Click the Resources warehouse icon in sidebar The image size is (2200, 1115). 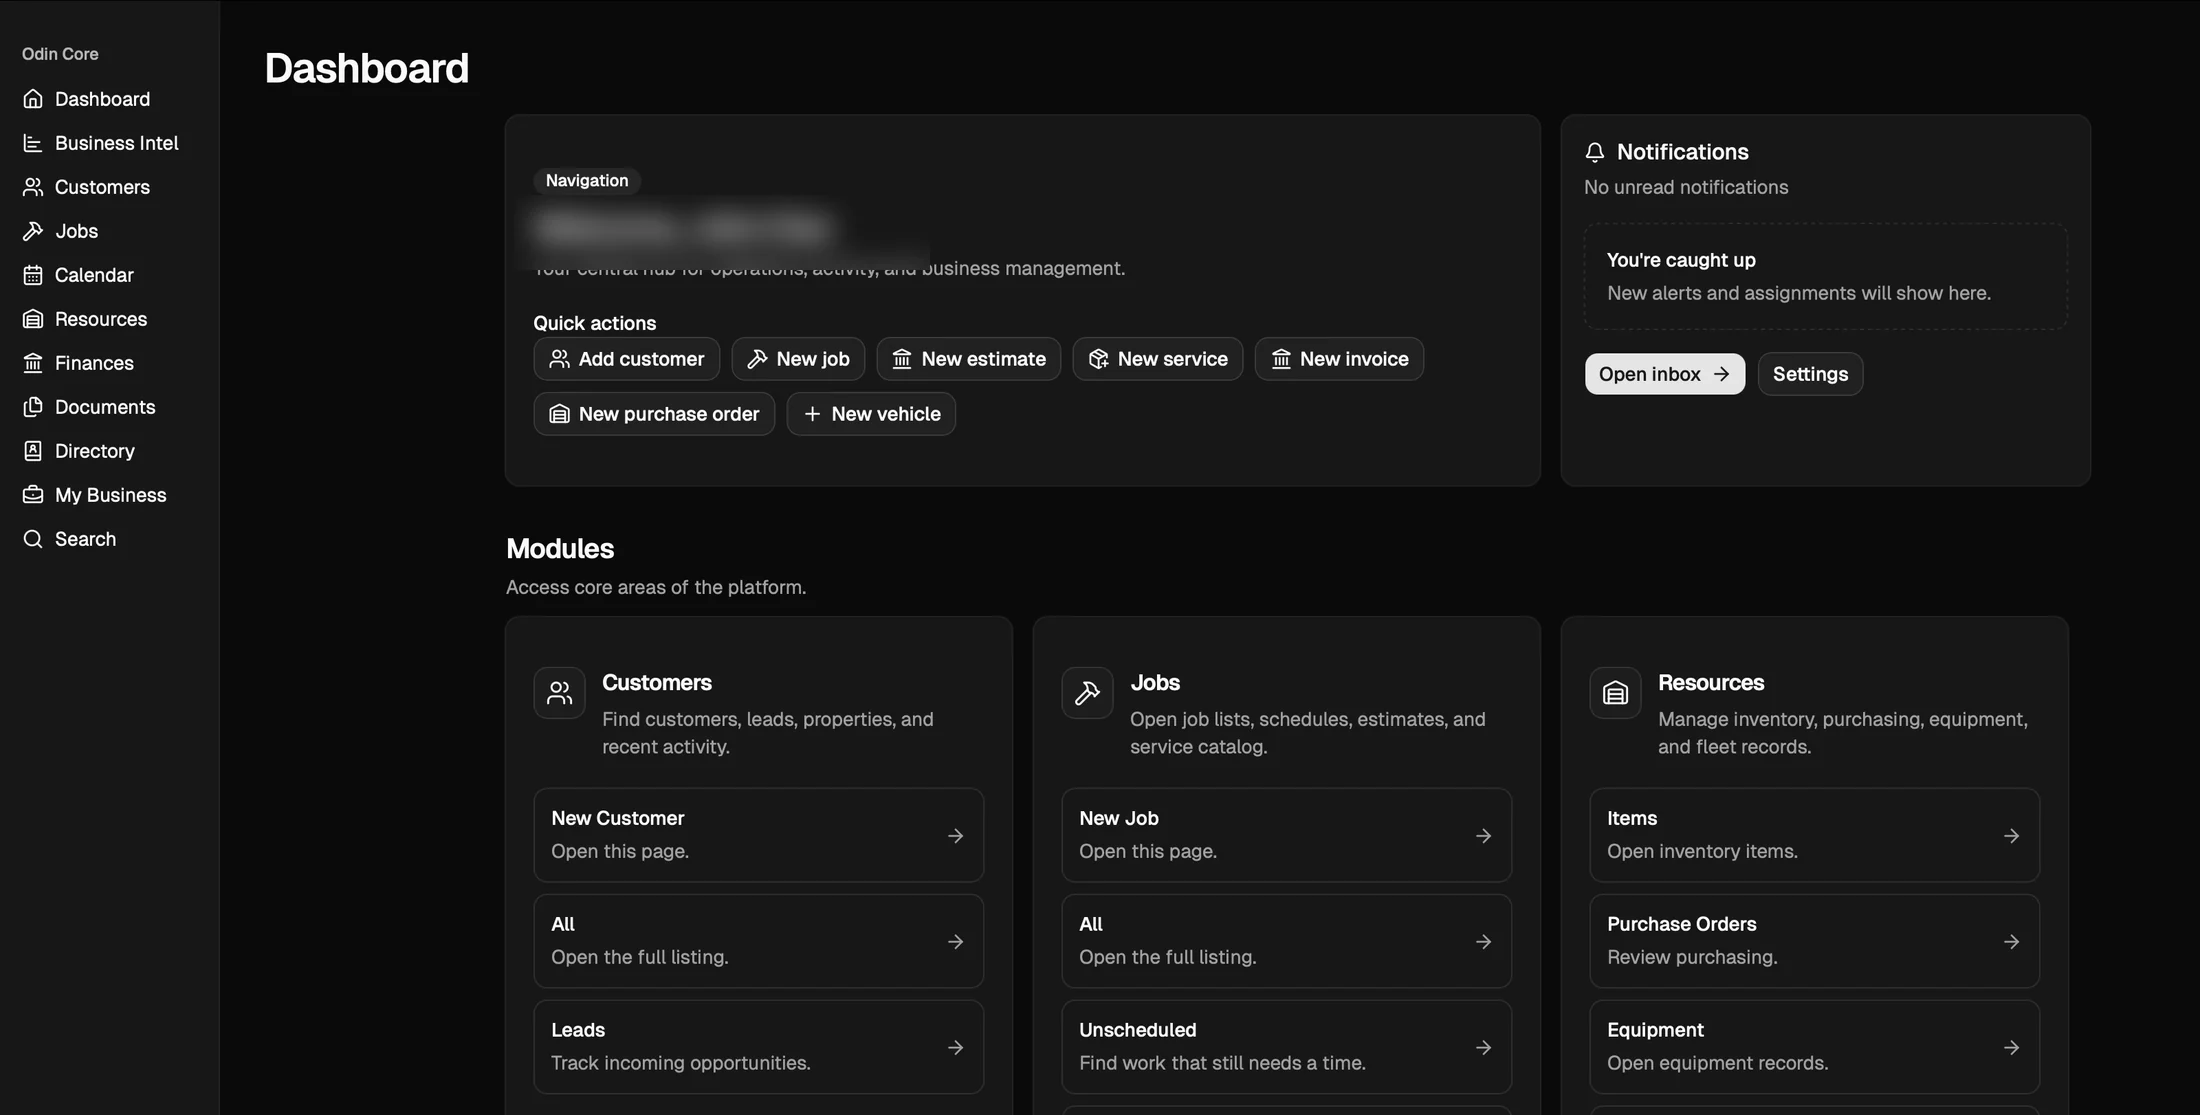point(33,319)
